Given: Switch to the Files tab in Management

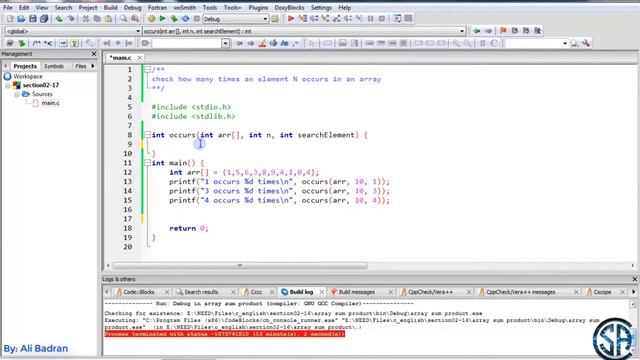Looking at the screenshot, I should pyautogui.click(x=80, y=66).
